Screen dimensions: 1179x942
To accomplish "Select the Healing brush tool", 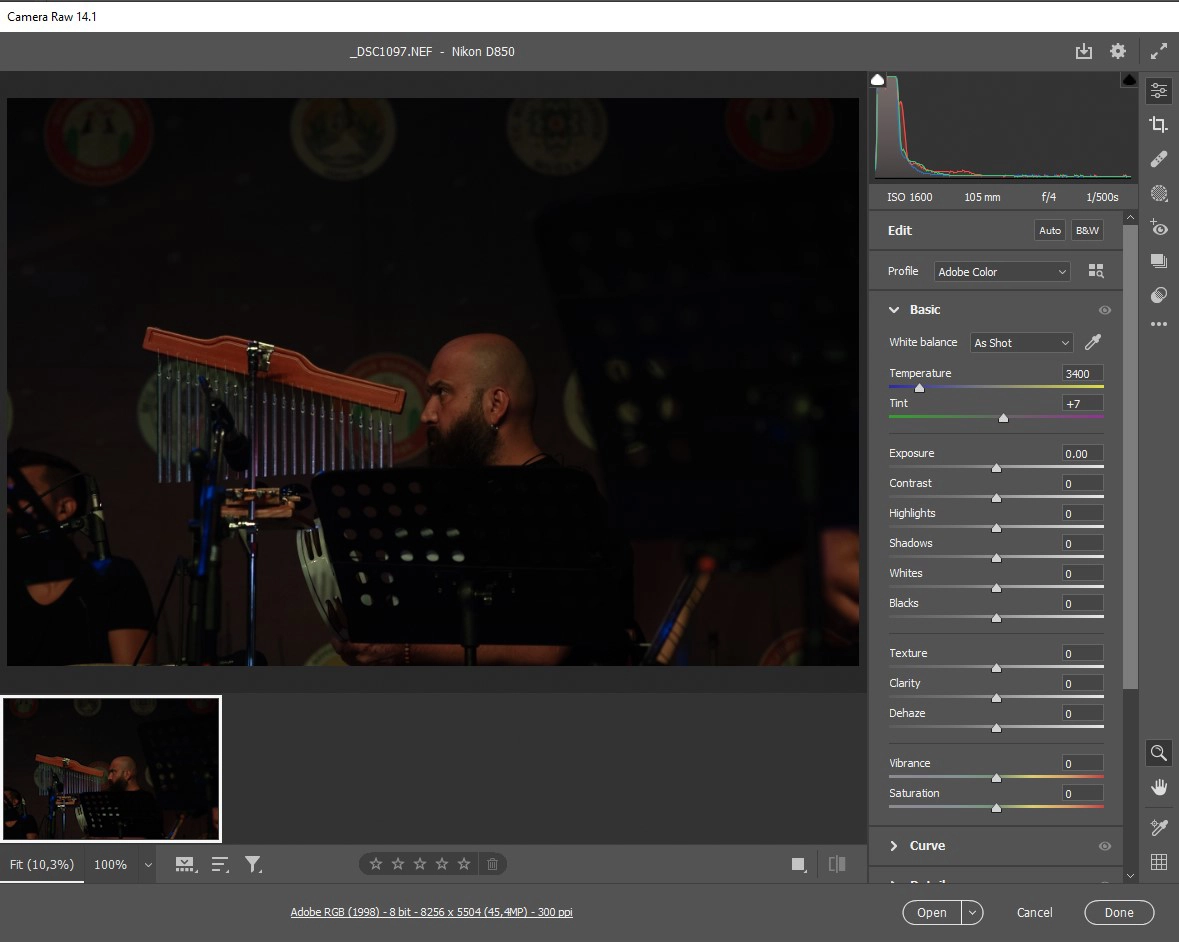I will [1159, 159].
